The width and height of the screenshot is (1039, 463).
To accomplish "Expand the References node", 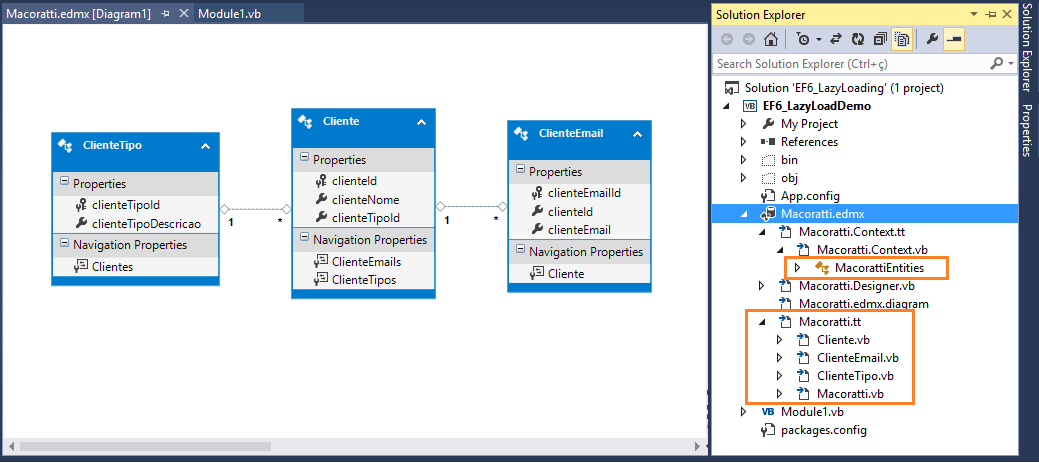I will tap(743, 142).
